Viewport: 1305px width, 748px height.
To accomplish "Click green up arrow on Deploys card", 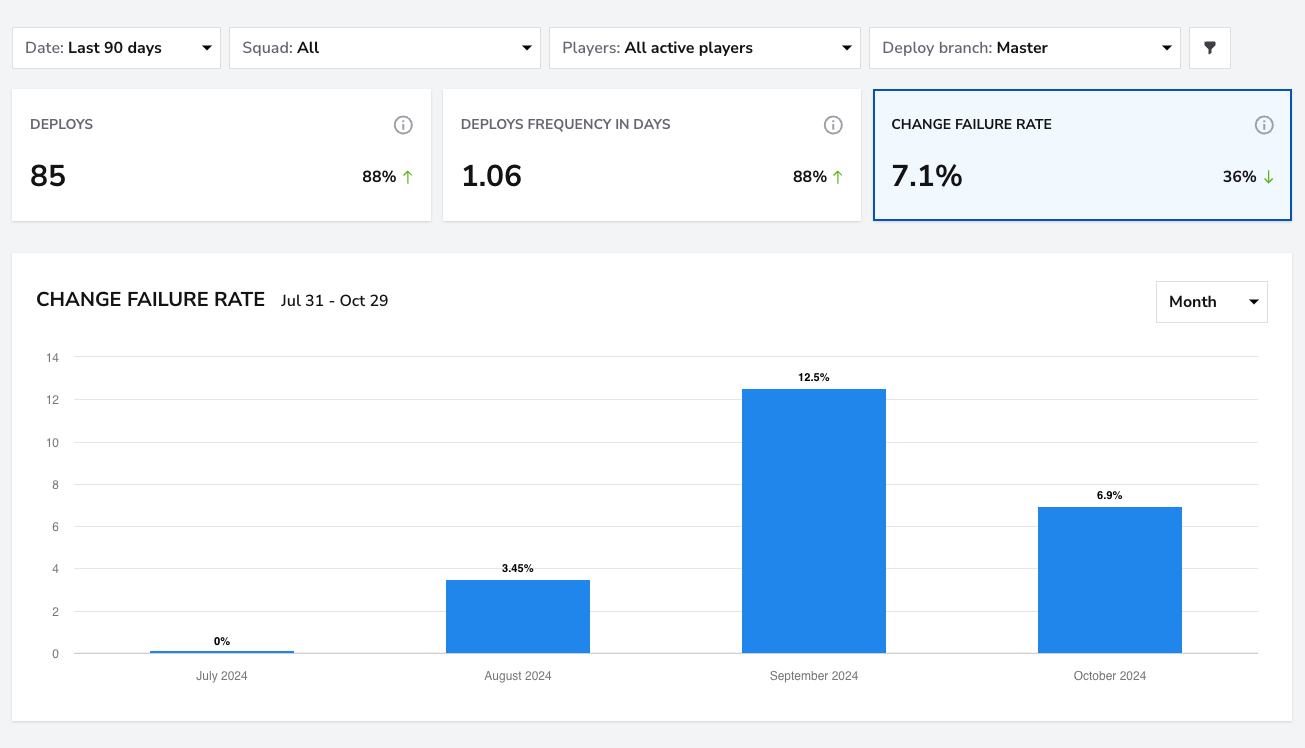I will pyautogui.click(x=407, y=177).
